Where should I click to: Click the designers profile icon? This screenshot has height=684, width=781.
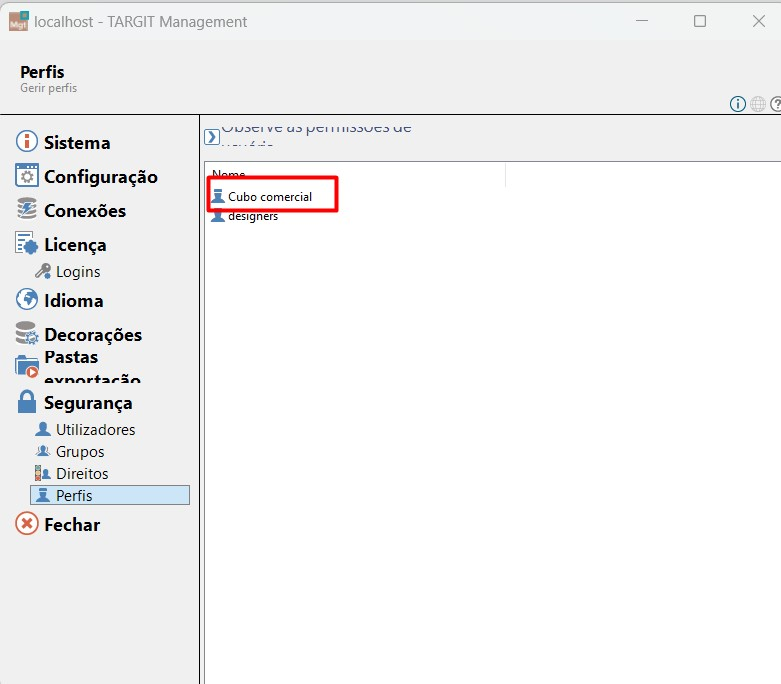(x=218, y=216)
